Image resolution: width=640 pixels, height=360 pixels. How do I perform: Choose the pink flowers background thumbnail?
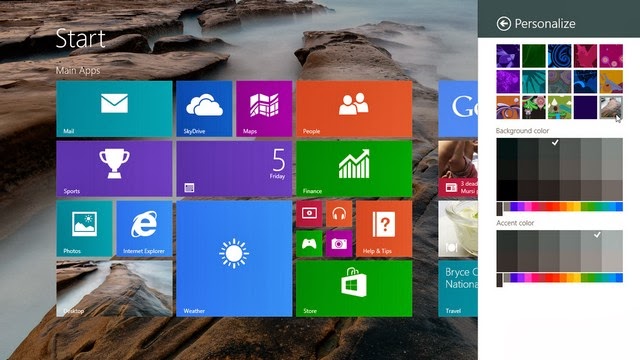611,56
